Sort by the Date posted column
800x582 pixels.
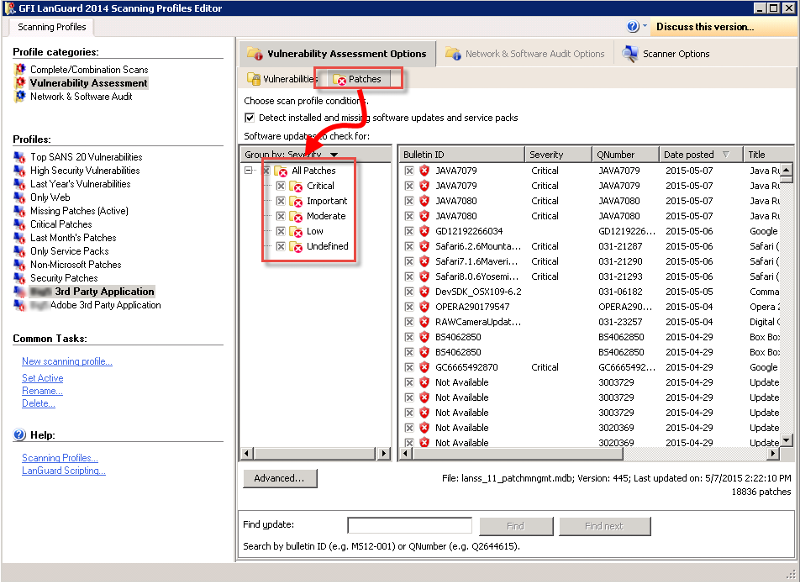click(x=700, y=154)
